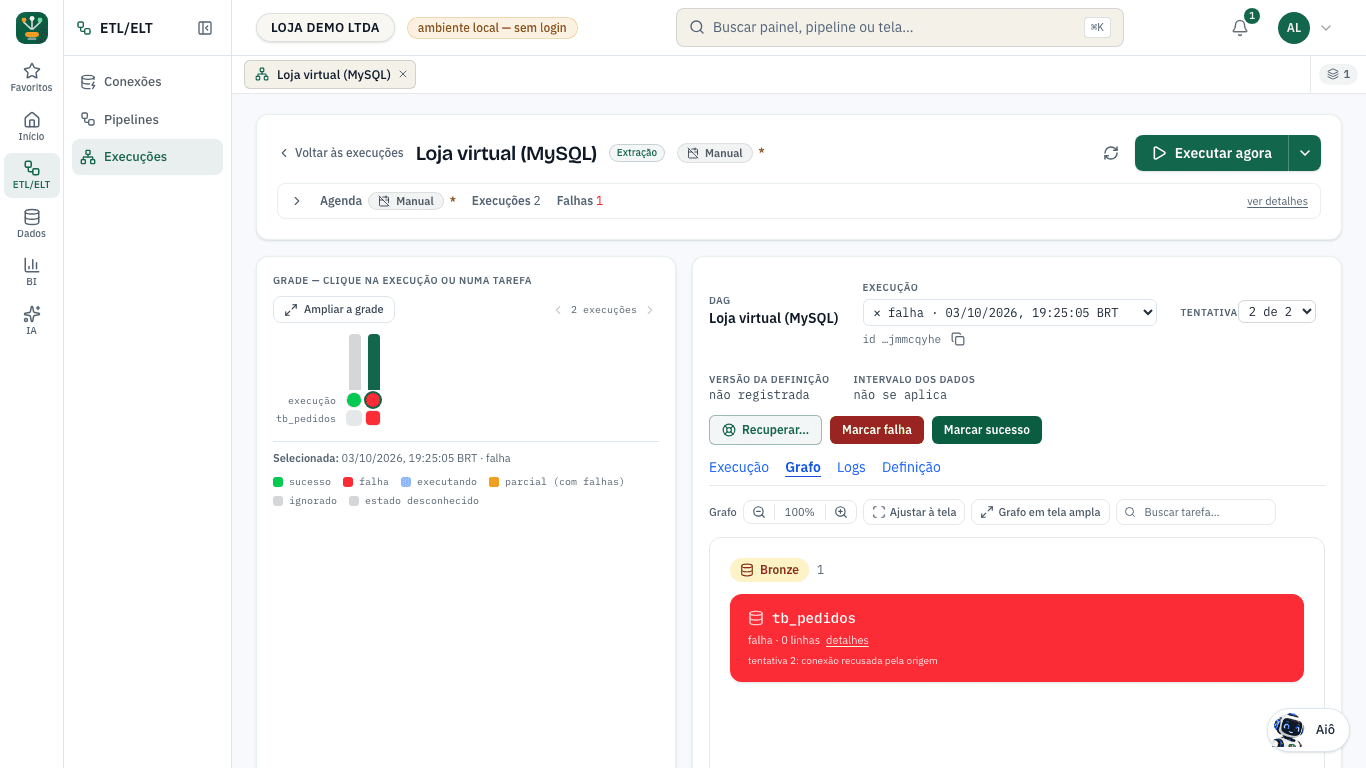Screen dimensions: 1366x768
Task: Open Pipelines in the sidebar
Action: pos(147,120)
